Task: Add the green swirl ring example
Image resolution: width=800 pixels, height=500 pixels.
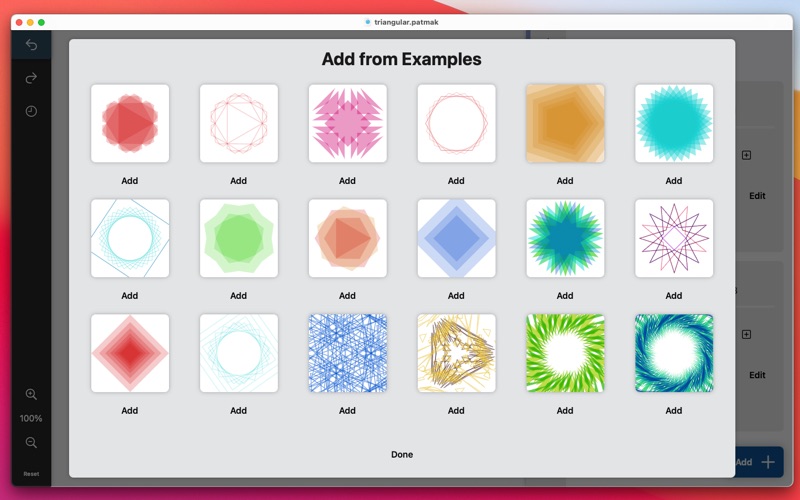Action: pos(565,410)
